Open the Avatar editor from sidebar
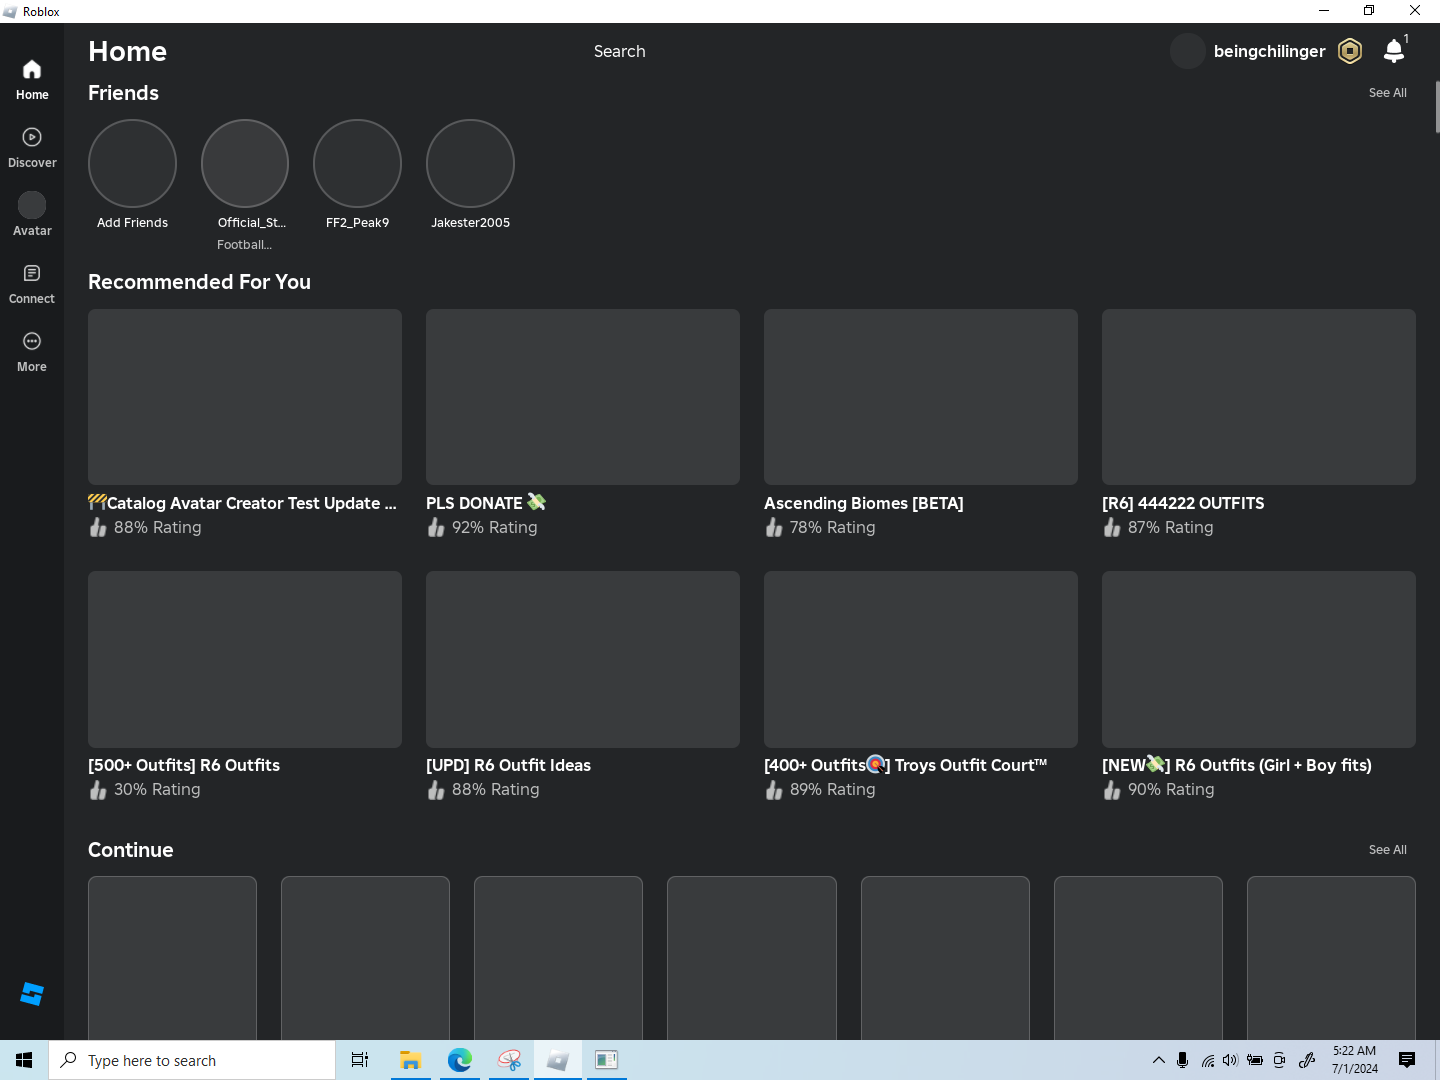Screen dimensions: 1440x1080 click(x=32, y=216)
